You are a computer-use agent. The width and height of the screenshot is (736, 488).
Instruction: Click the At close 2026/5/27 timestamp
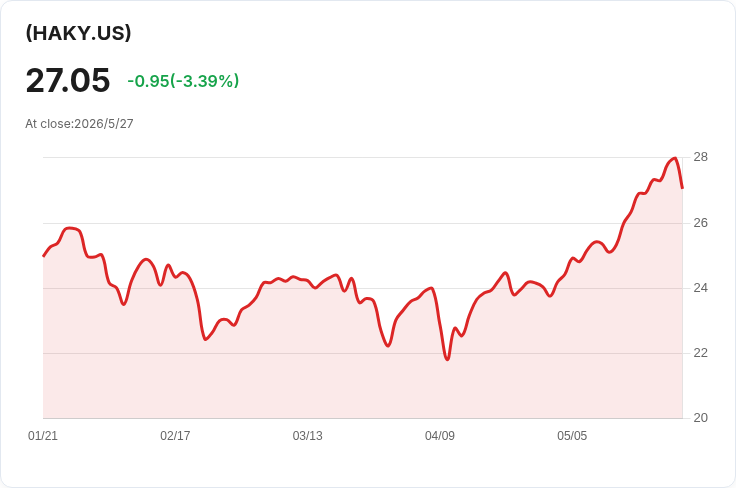[79, 123]
